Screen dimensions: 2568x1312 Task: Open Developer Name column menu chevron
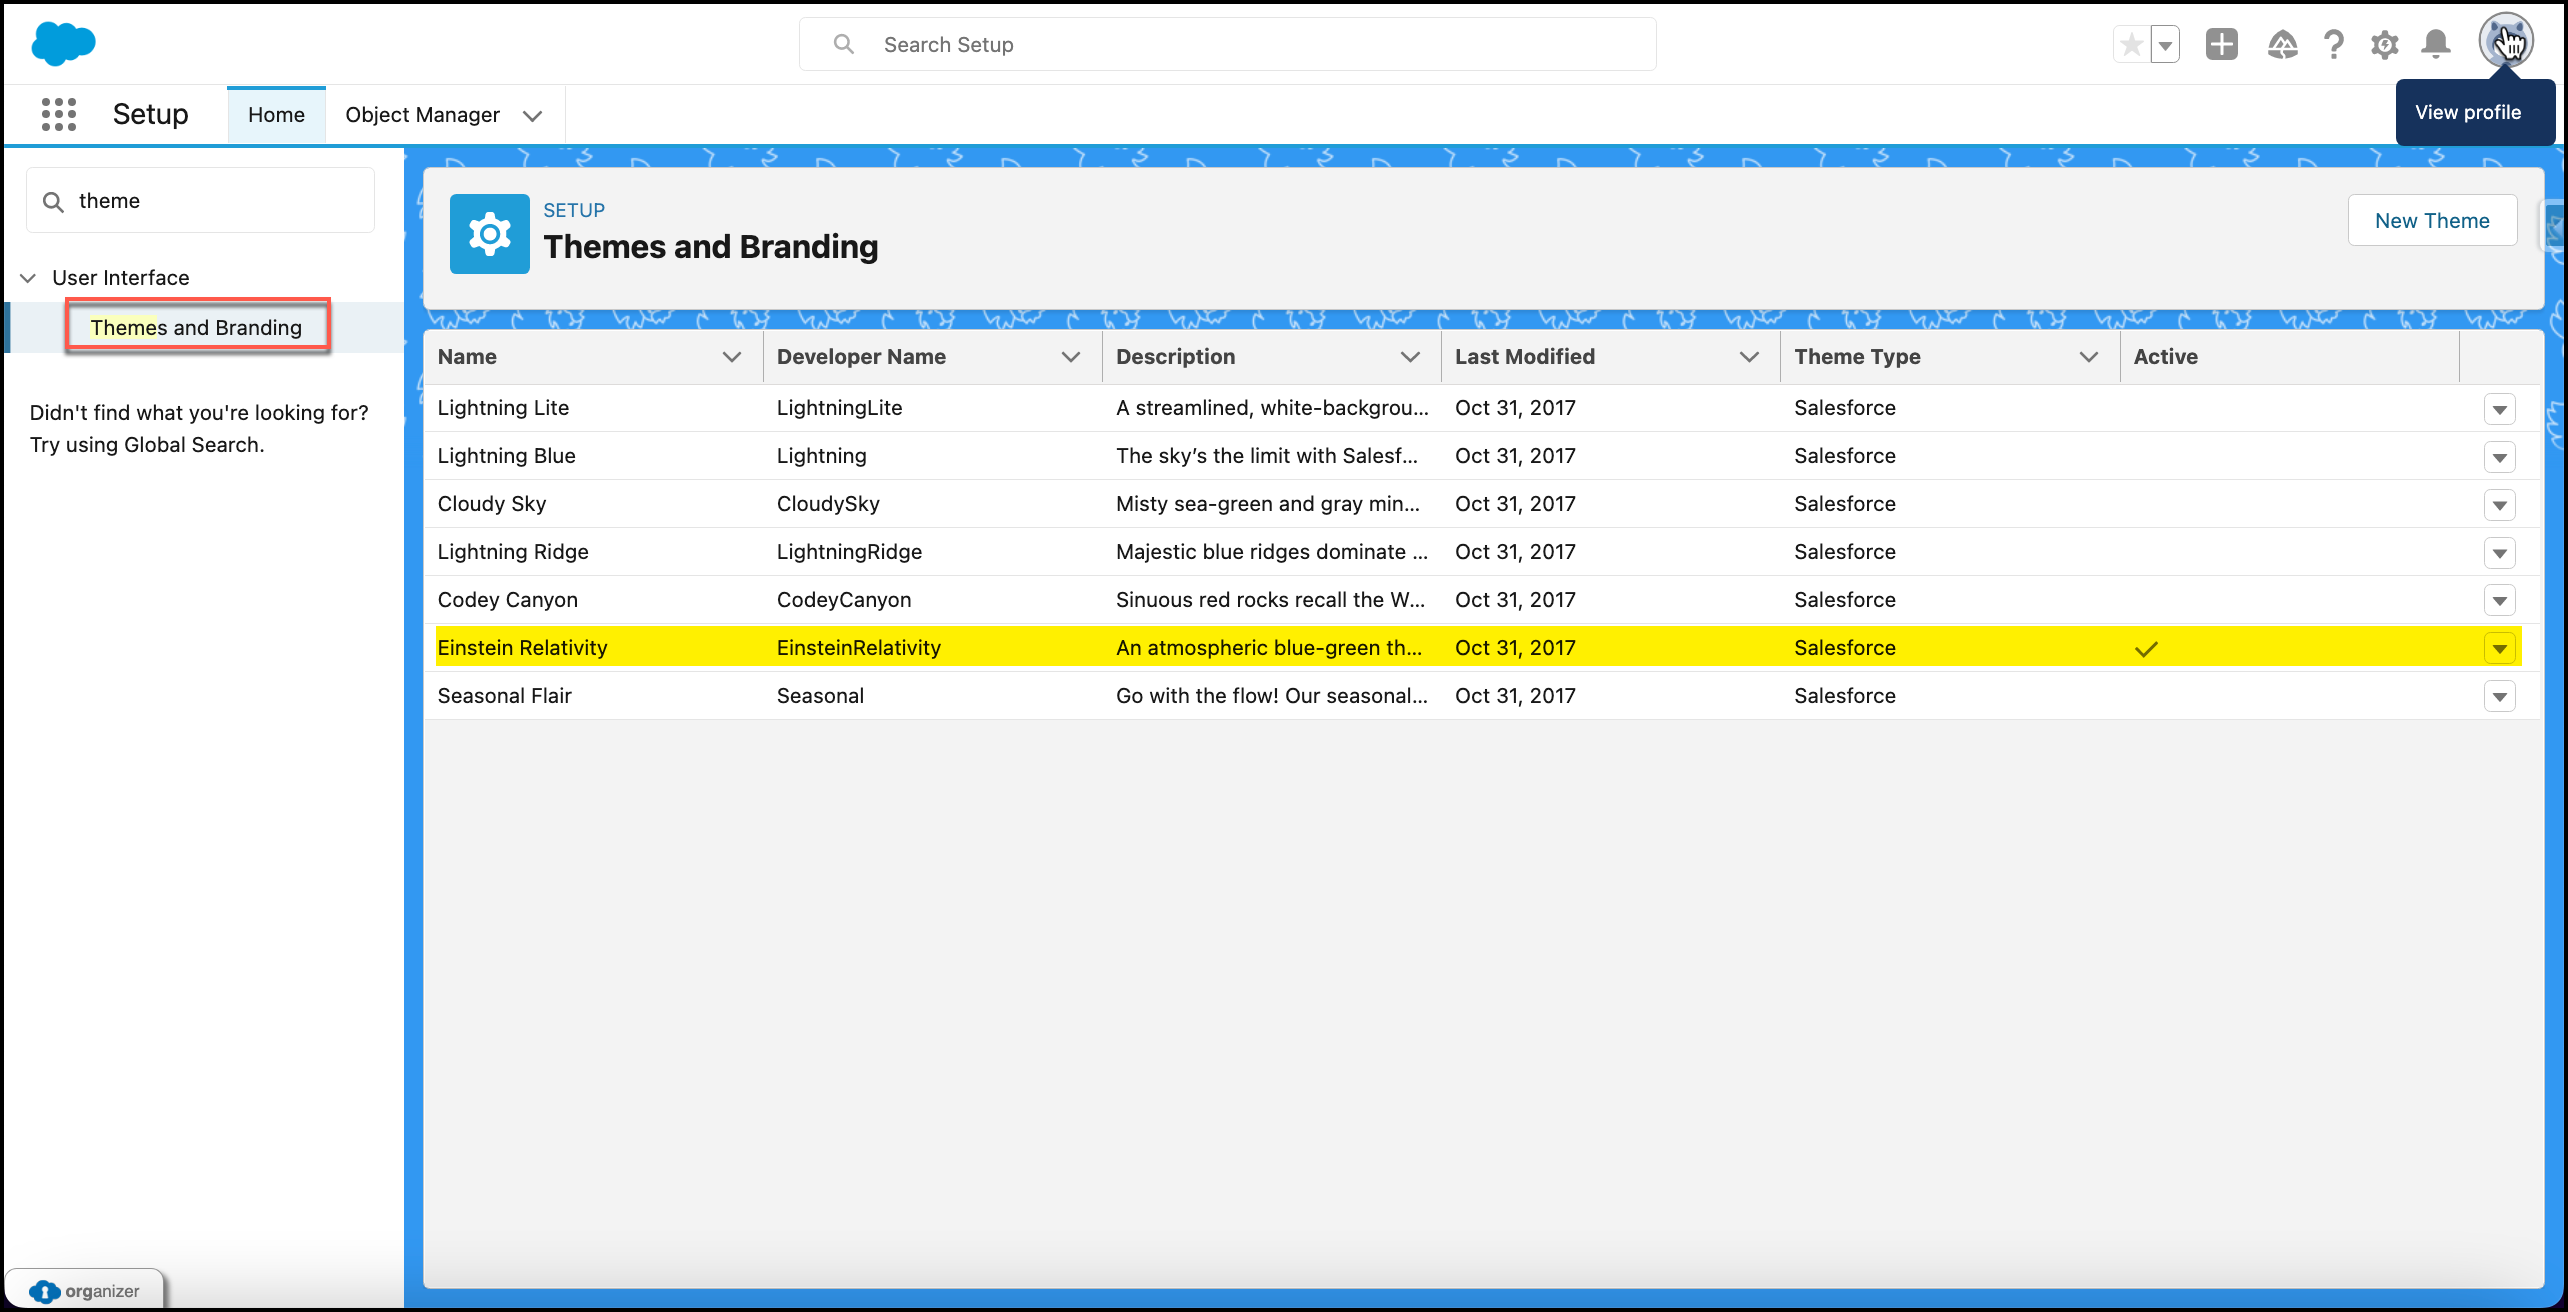[1071, 358]
